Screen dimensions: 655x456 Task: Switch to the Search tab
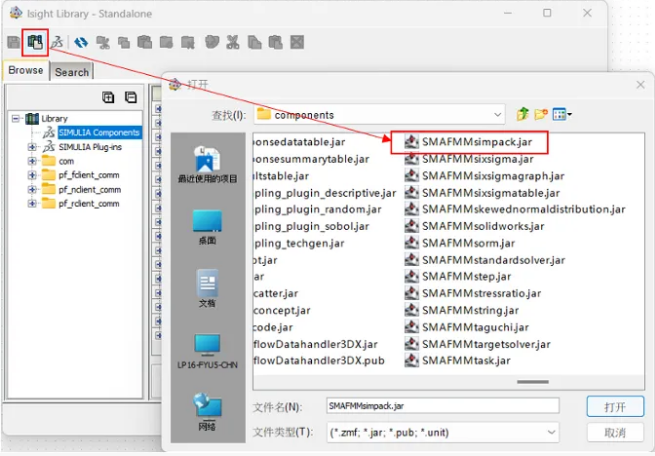(72, 72)
